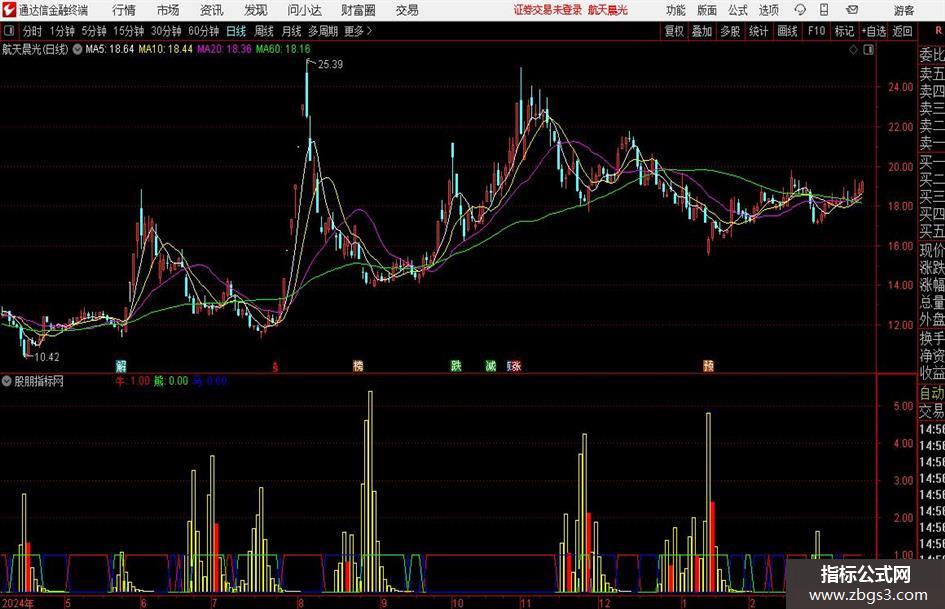The image size is (945, 609).
Task: Add stock with +自选 button
Action: click(874, 31)
